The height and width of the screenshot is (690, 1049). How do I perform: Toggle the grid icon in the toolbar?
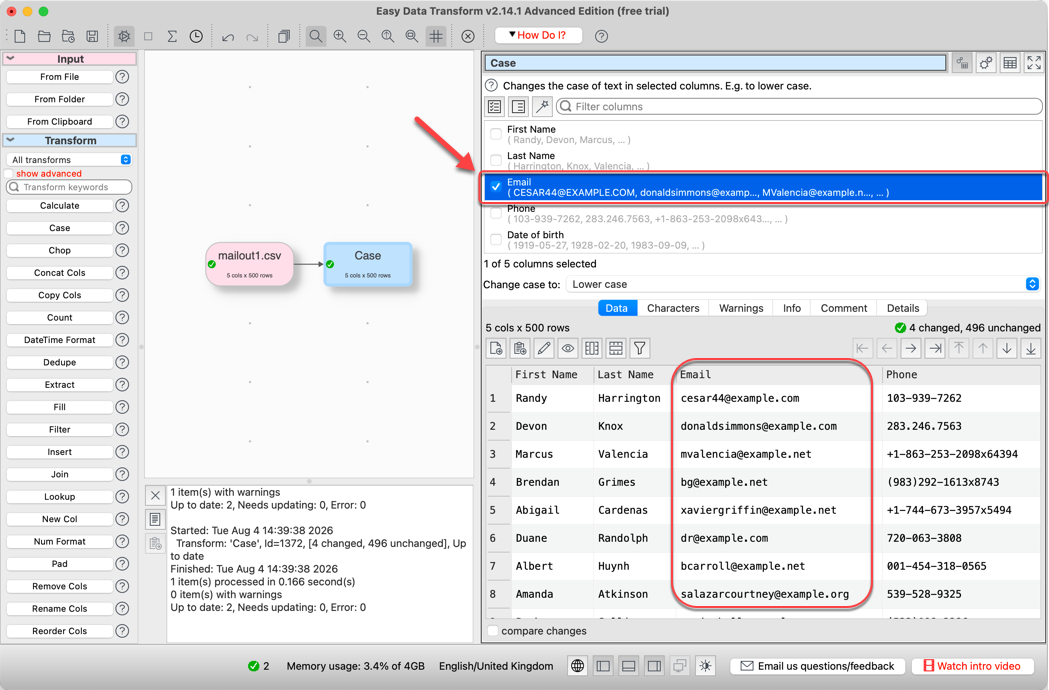click(436, 36)
